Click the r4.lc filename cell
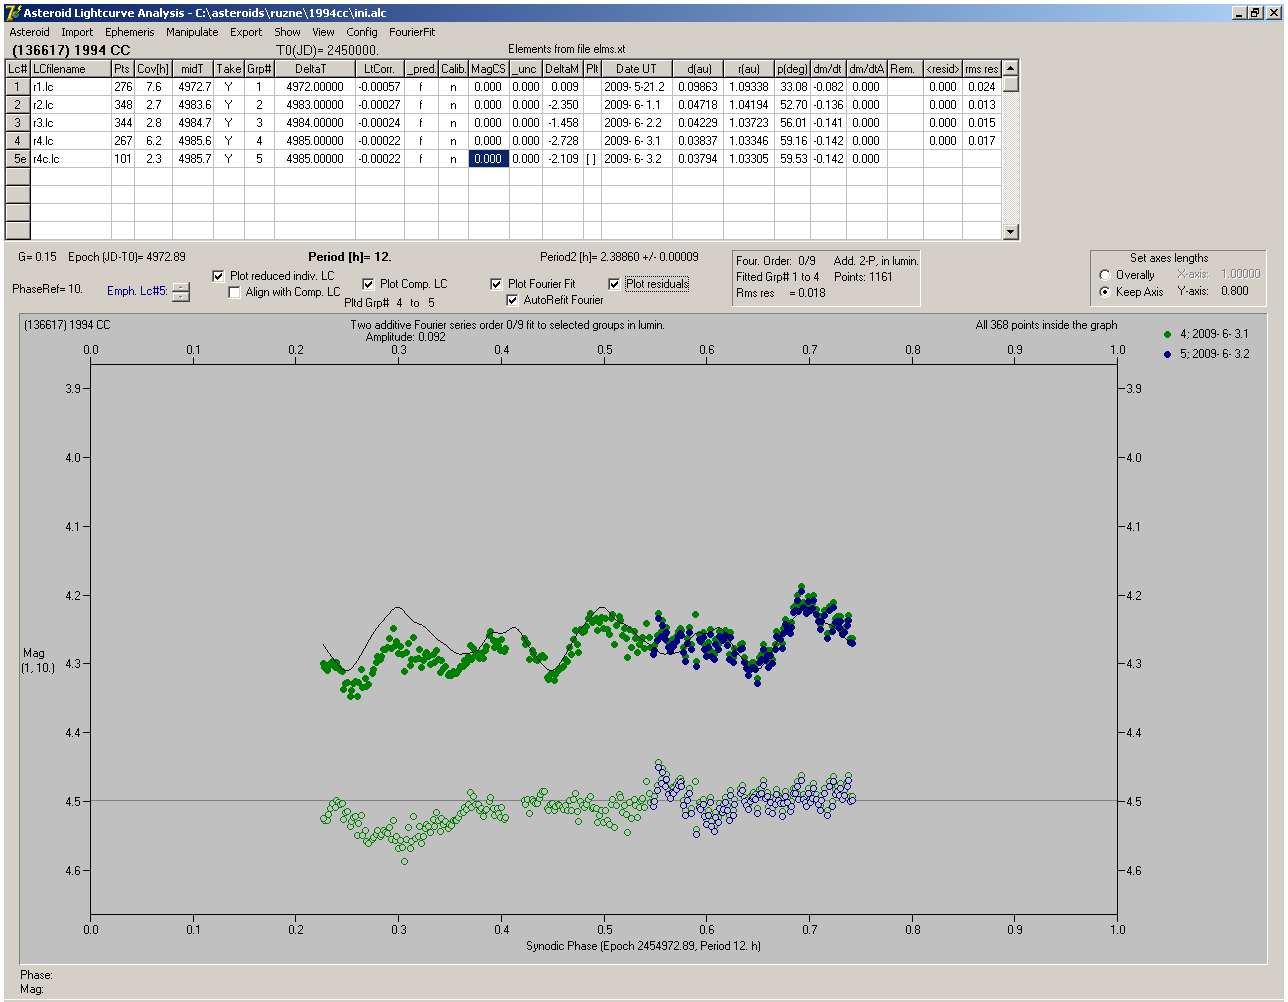Viewport: 1288px width, 1002px height. 70,141
